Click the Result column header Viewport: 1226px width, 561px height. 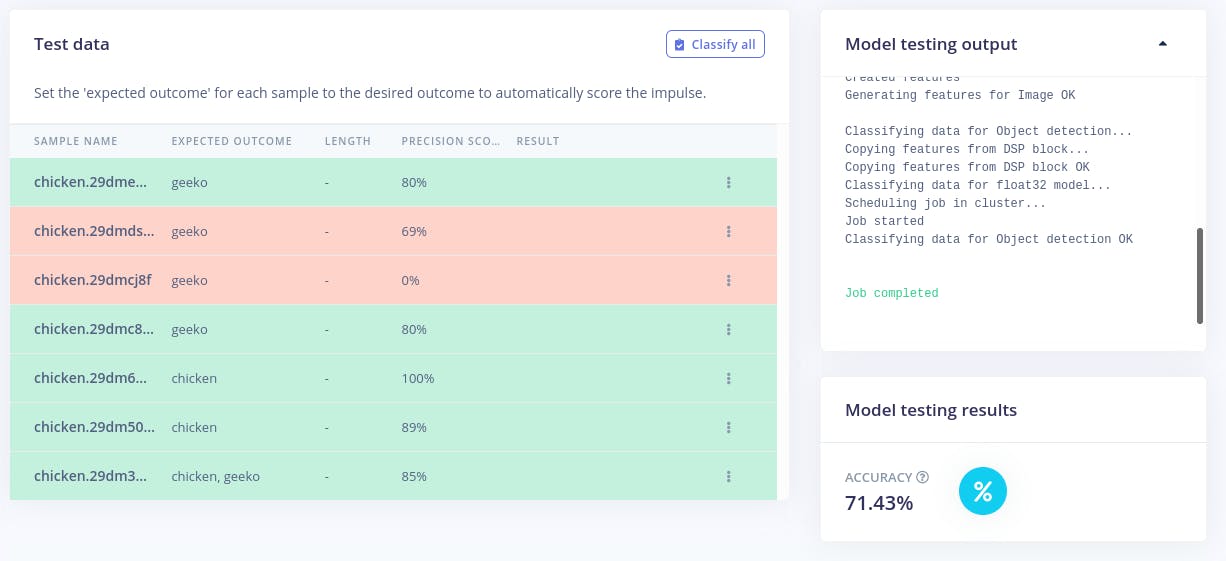(538, 141)
